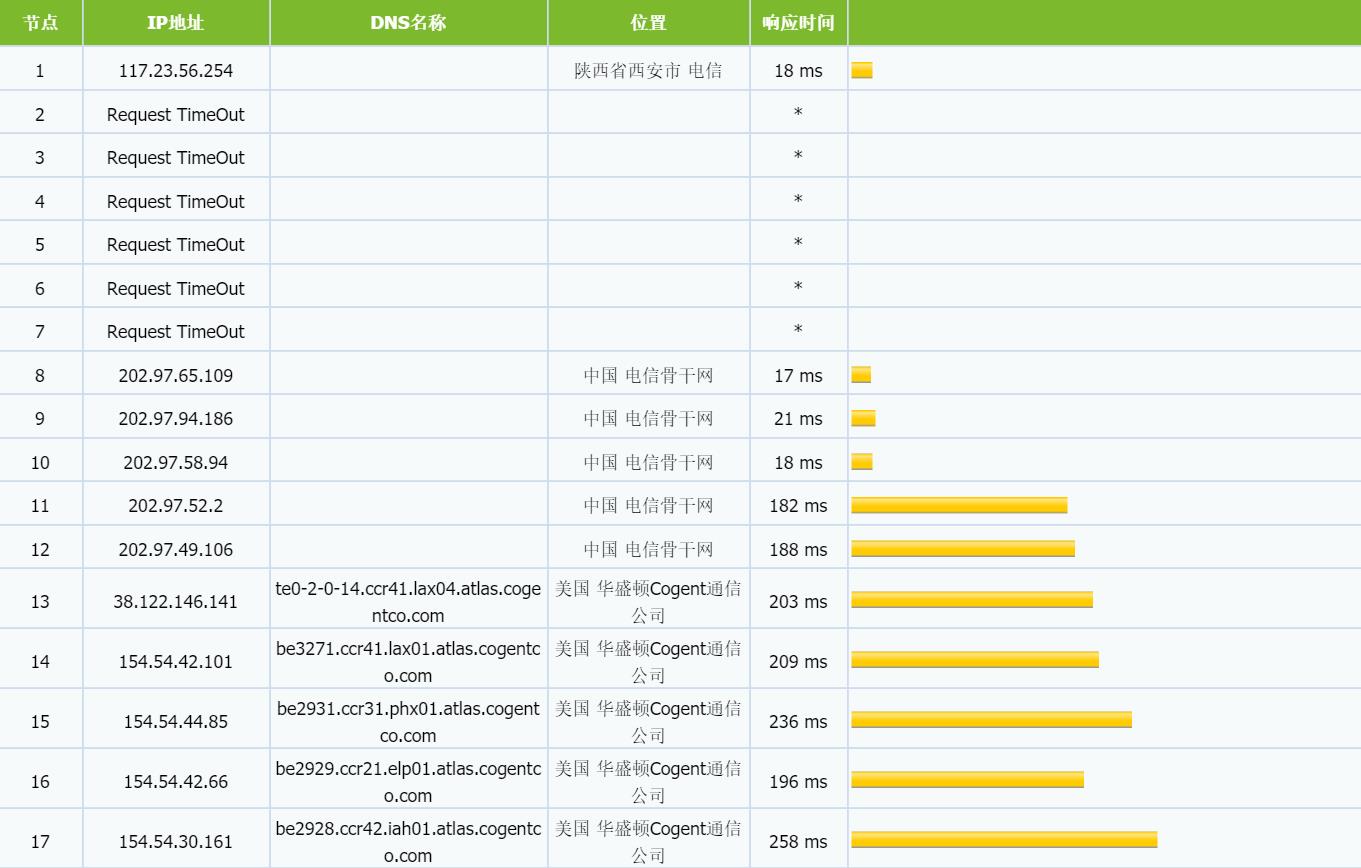Click location 陕西省西安市 电信

(648, 71)
